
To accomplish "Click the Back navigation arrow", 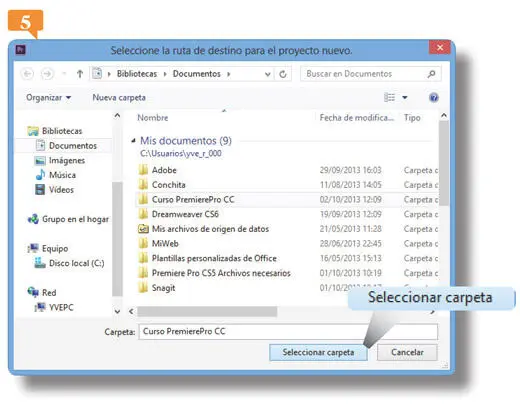I will tap(28, 74).
